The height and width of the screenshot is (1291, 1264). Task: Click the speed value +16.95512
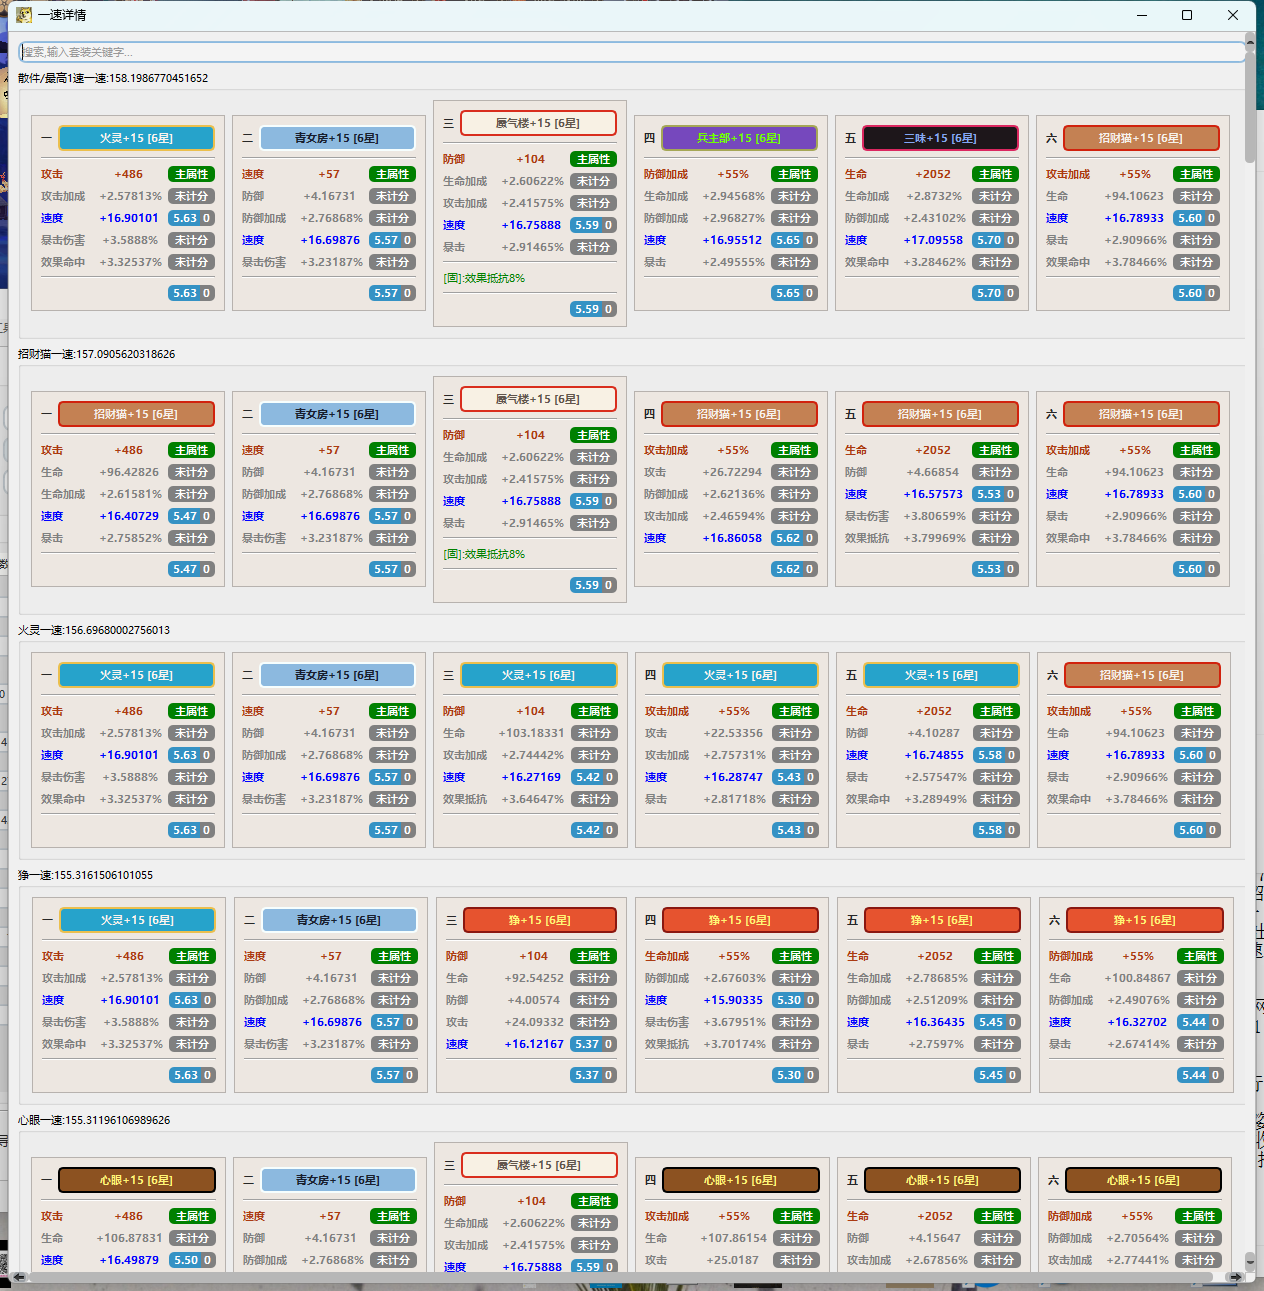pos(732,240)
